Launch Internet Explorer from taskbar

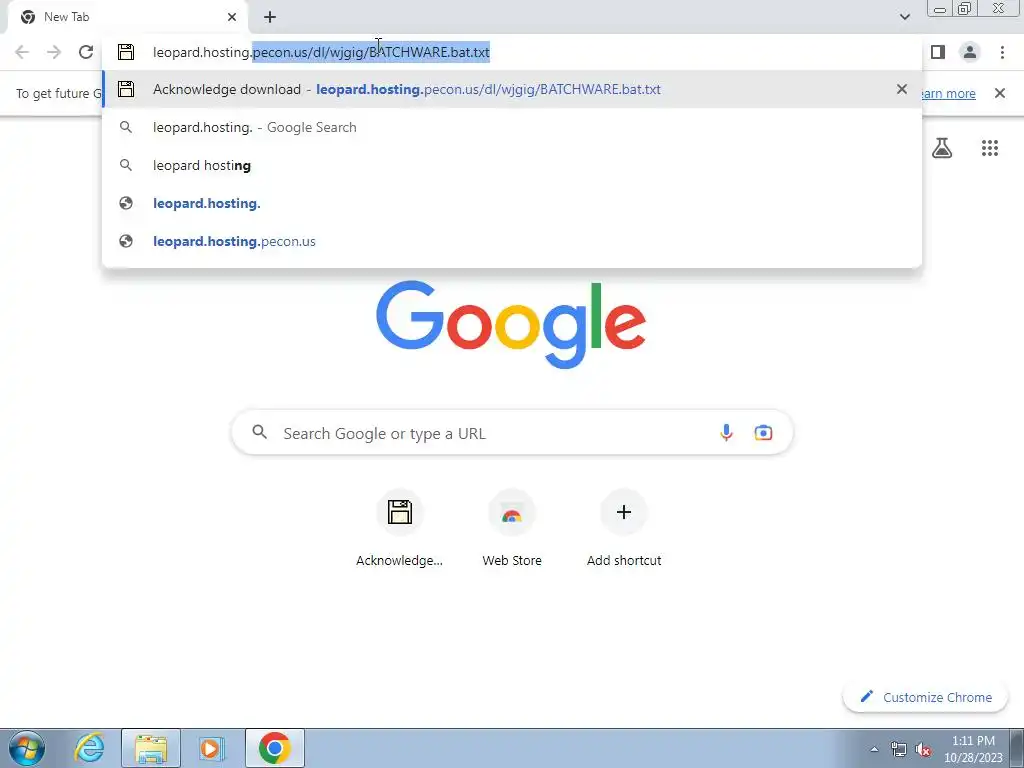tap(89, 748)
